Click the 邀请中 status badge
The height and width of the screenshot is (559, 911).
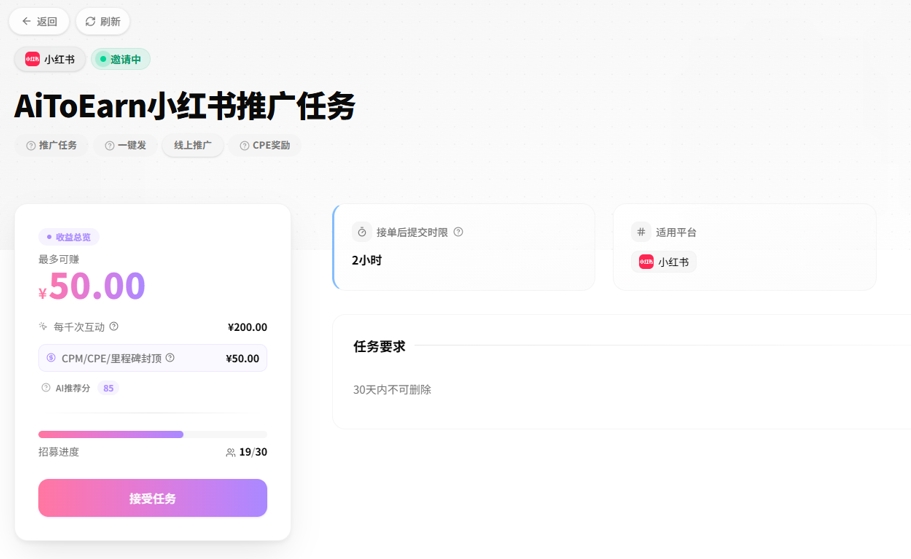tap(120, 59)
